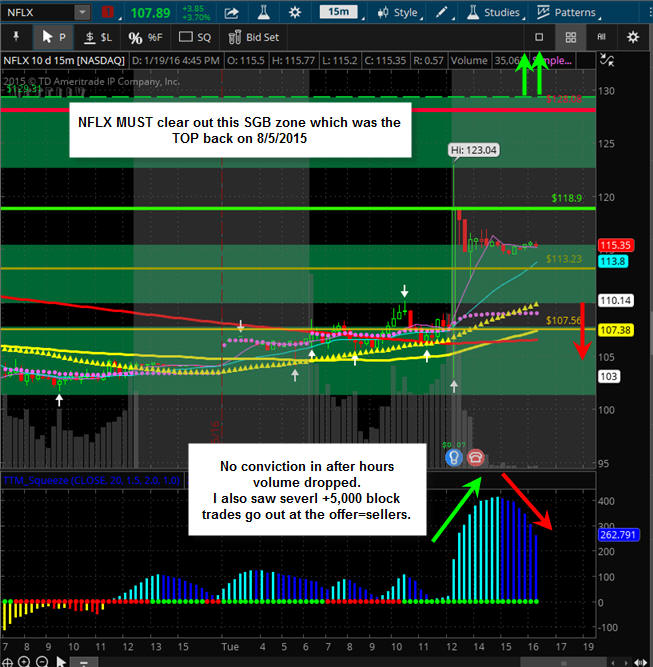Toggle the %F percent tool
Screen dimensions: 653x667
coord(146,37)
